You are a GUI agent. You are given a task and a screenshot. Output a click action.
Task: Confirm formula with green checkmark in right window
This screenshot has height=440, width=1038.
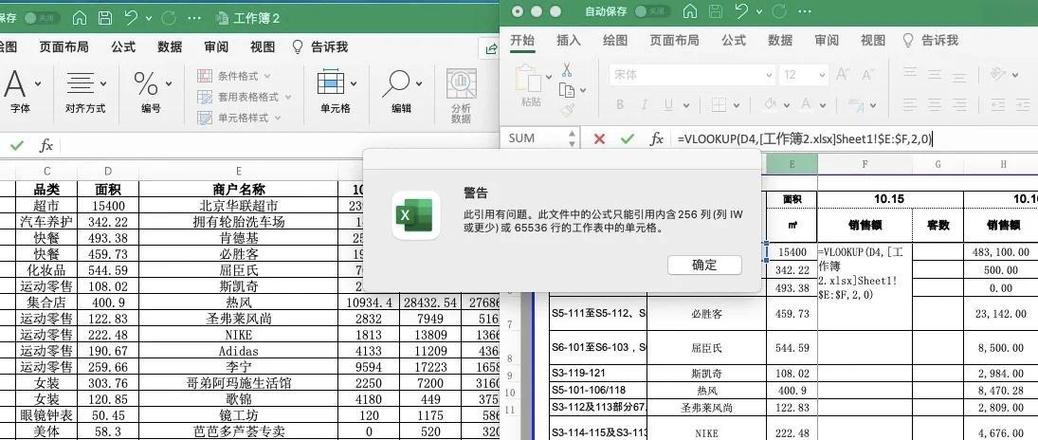tap(627, 139)
